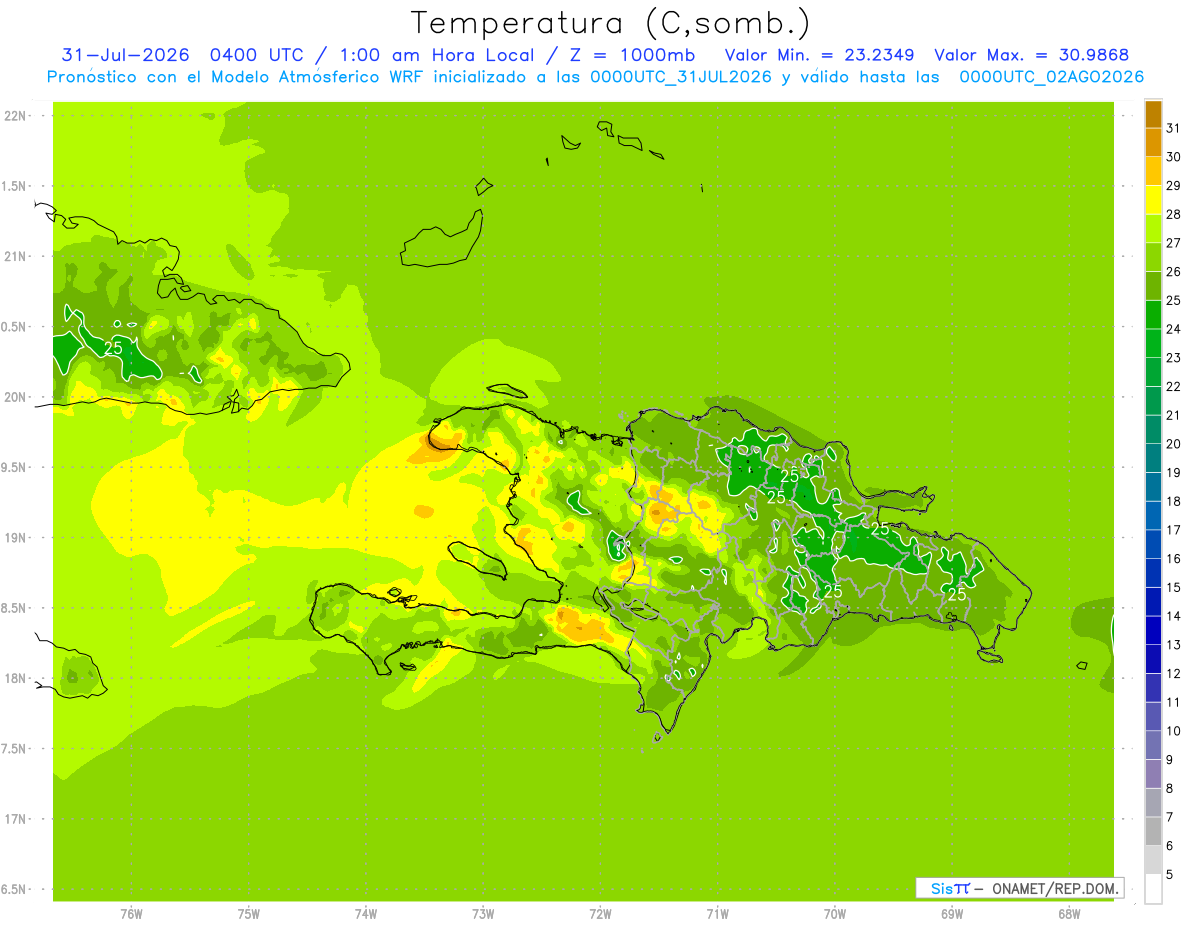Click the gray swatch between 6 and 7
This screenshot has width=1200, height=927.
tap(1153, 832)
